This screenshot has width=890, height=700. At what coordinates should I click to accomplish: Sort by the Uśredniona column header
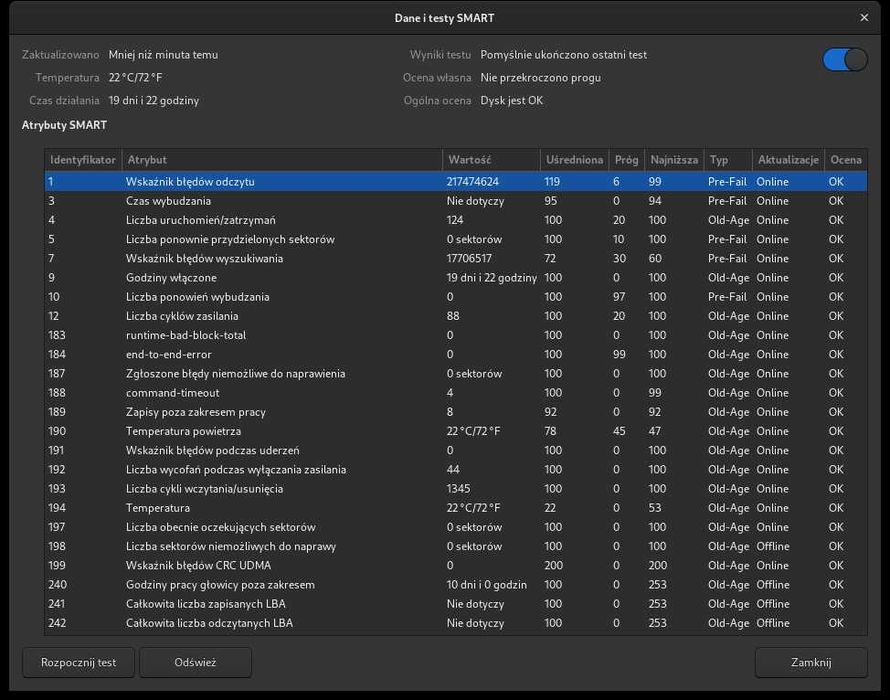(x=574, y=160)
